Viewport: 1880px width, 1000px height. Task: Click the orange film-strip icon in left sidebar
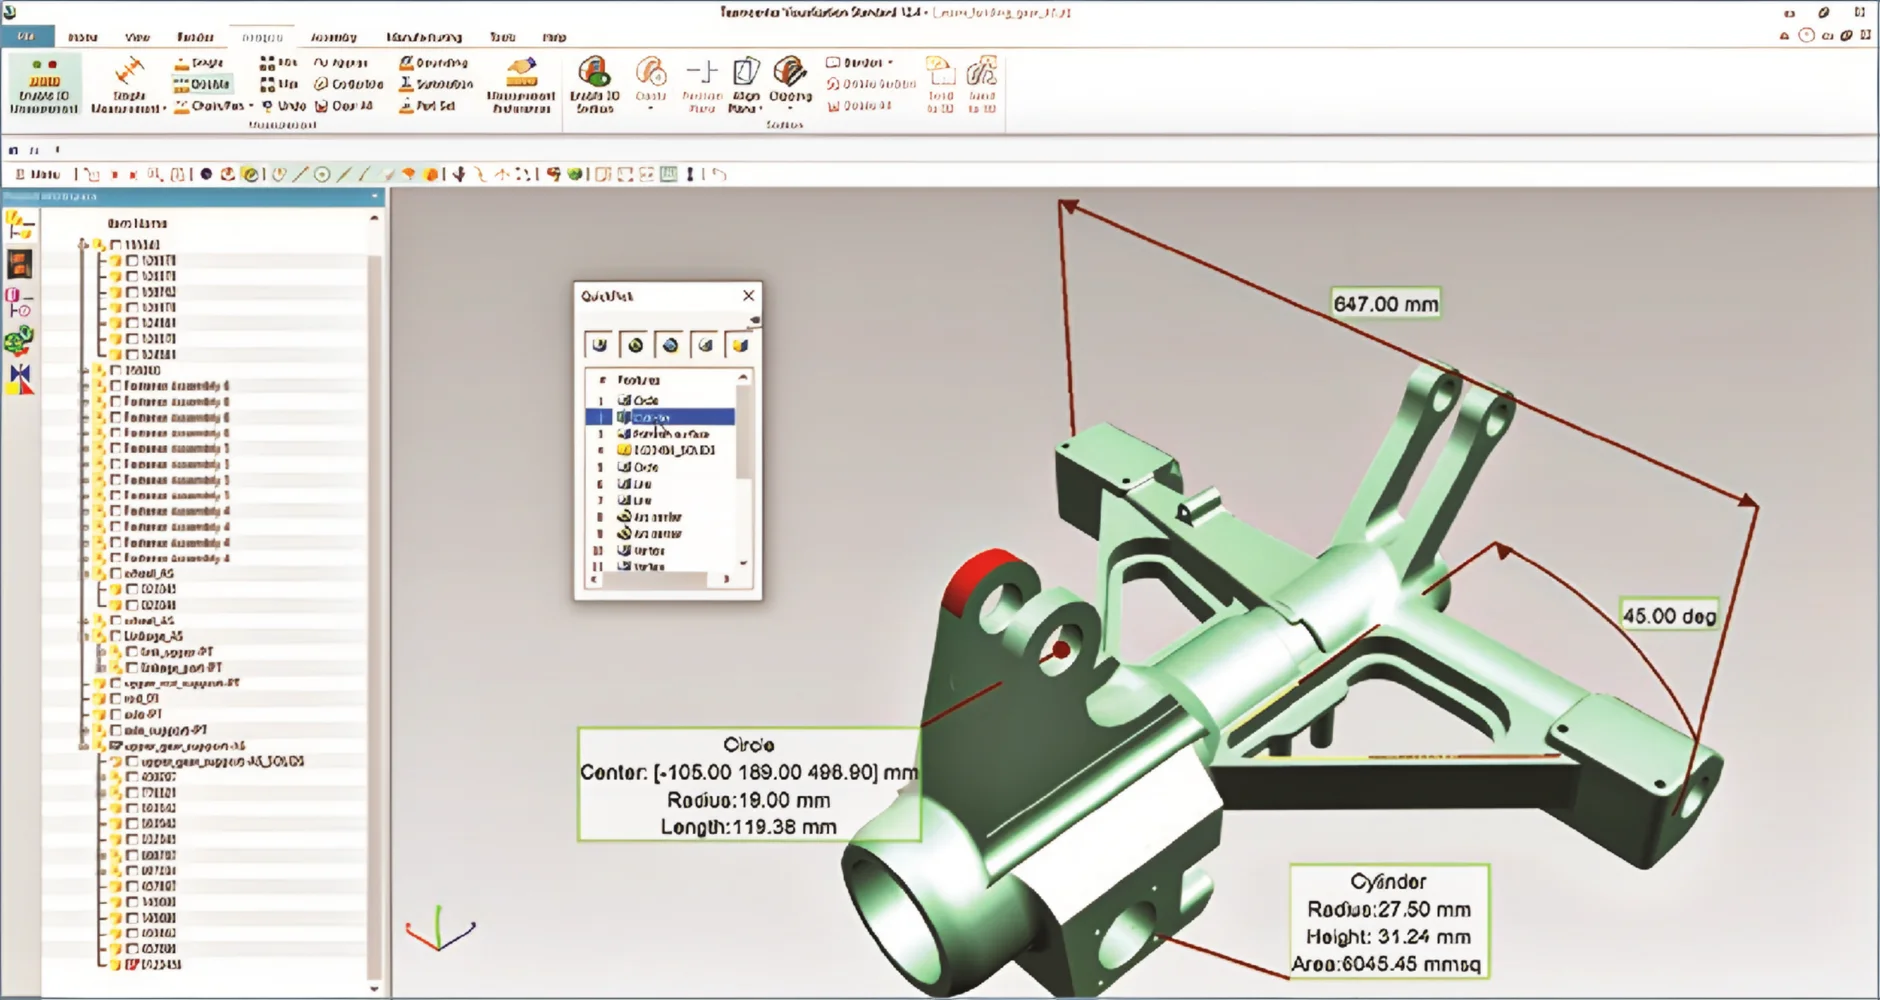(x=19, y=264)
